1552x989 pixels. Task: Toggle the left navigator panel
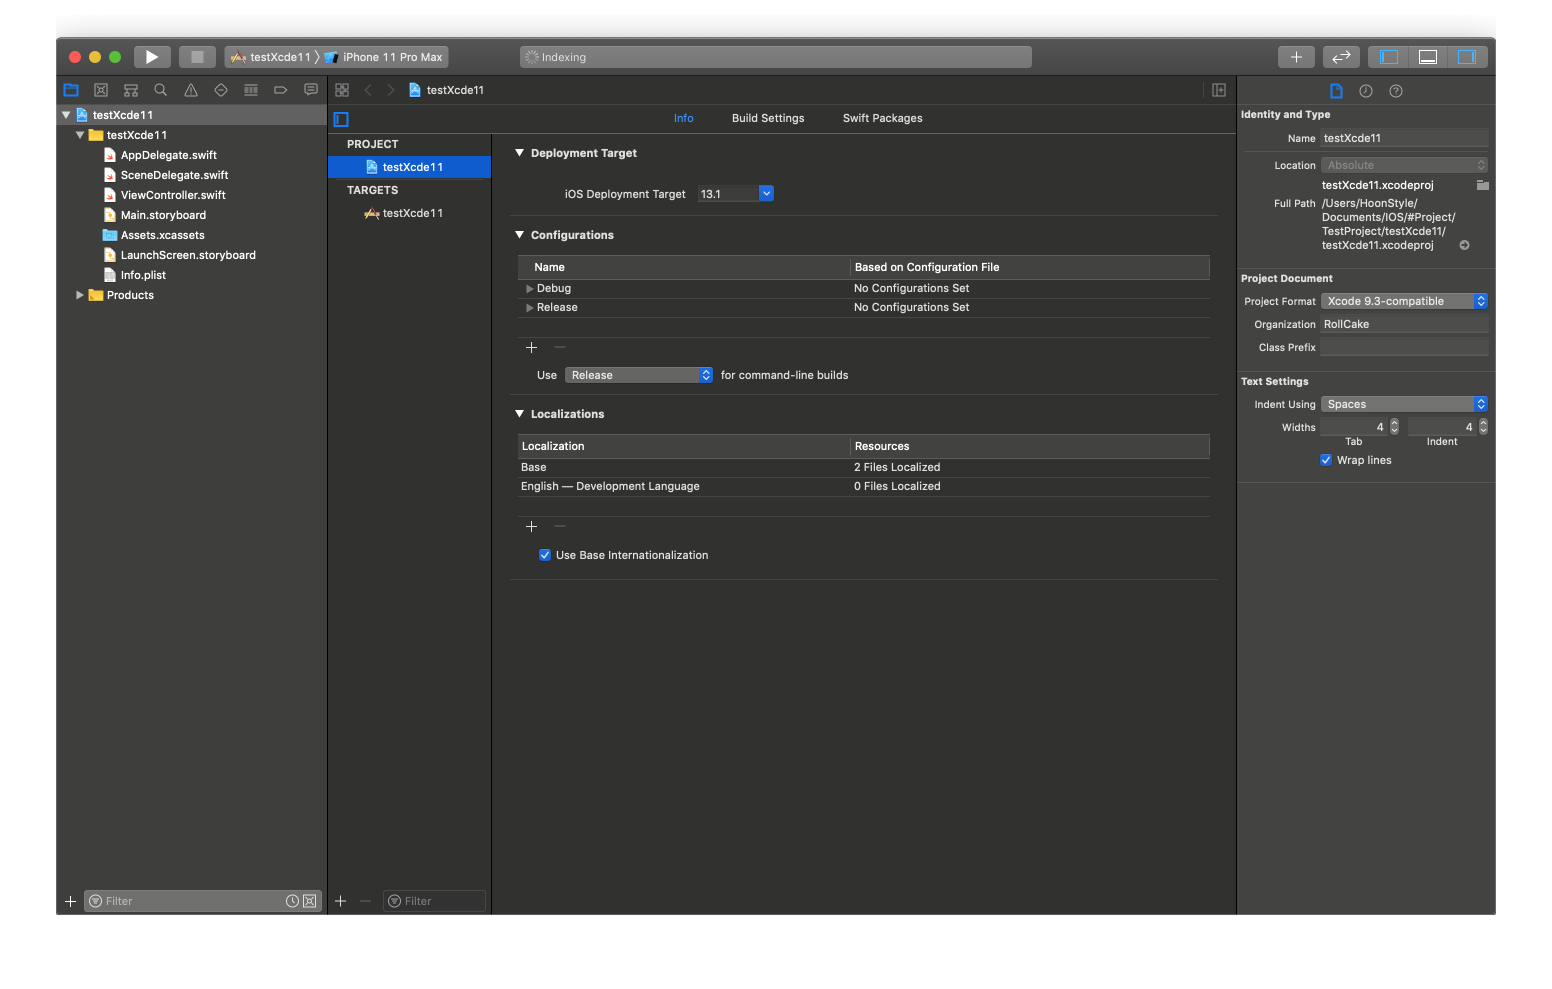click(1389, 57)
